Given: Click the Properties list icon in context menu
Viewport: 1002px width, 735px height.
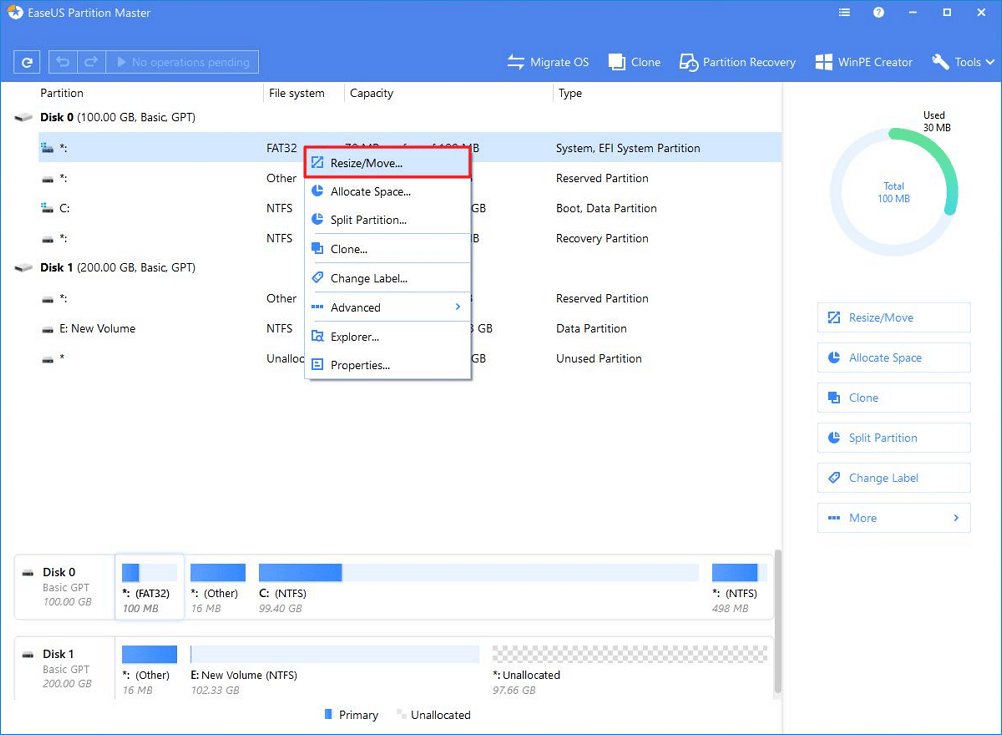Looking at the screenshot, I should (x=317, y=364).
